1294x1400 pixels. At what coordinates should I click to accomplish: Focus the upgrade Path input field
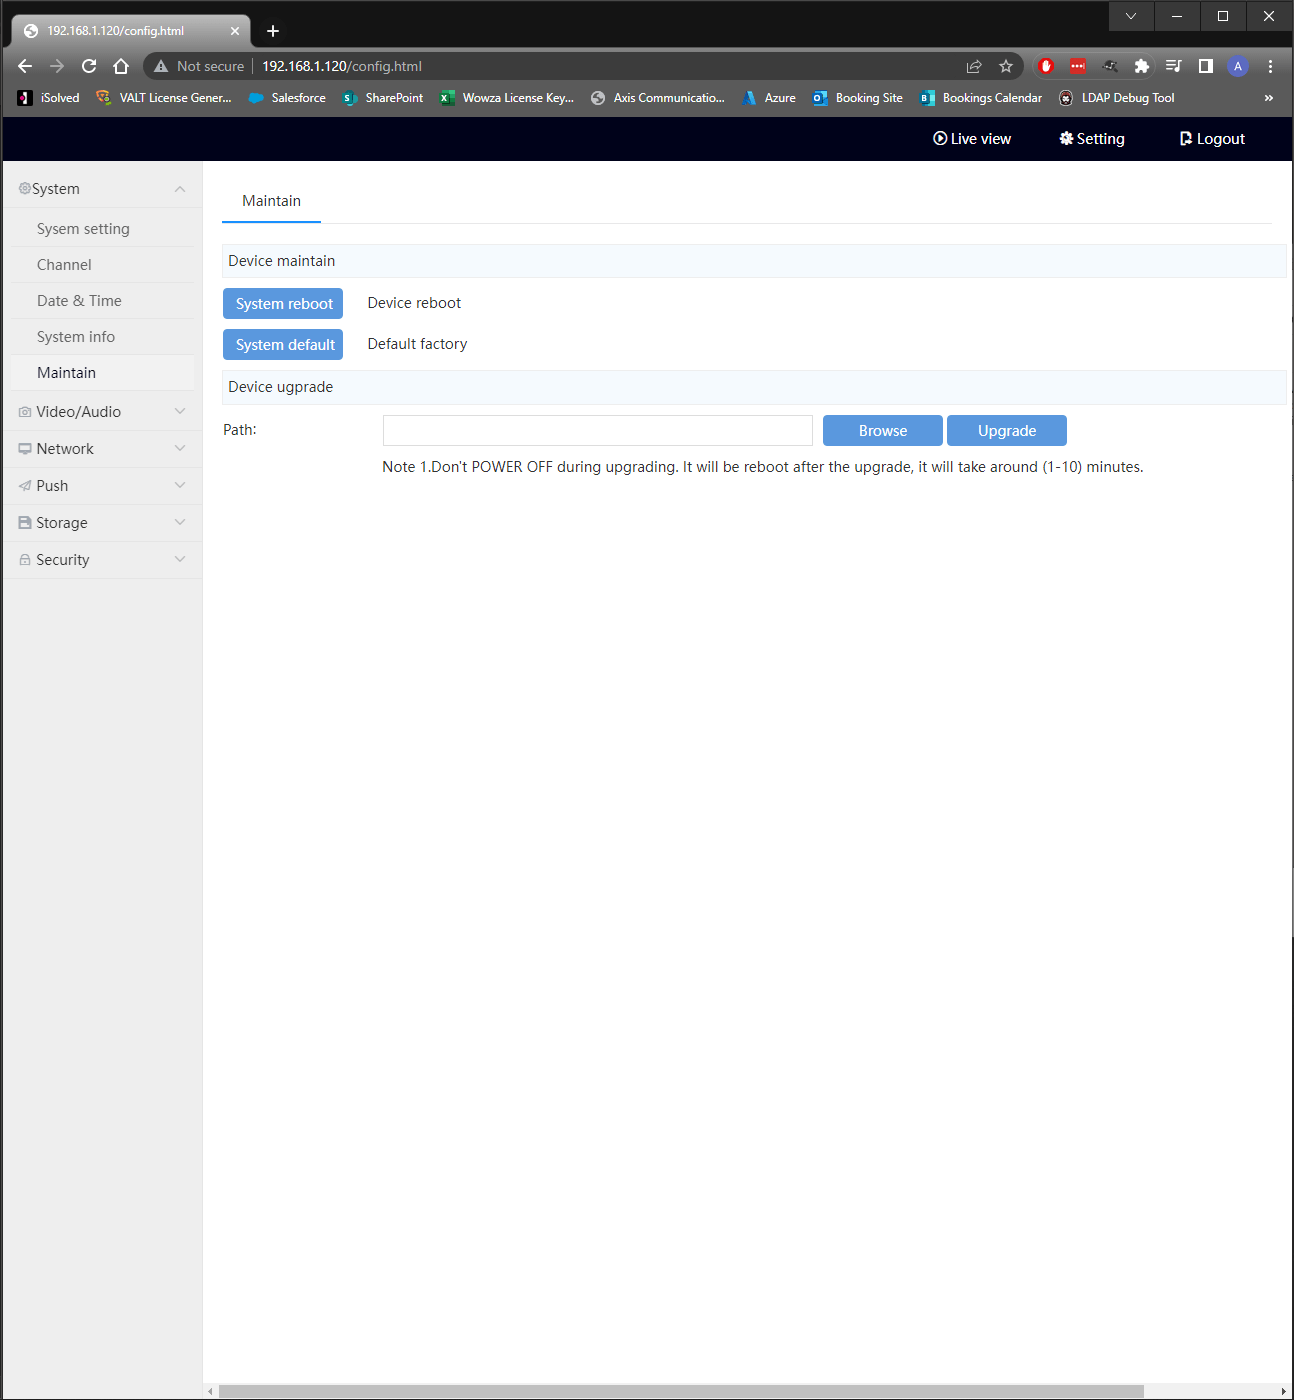tap(598, 431)
